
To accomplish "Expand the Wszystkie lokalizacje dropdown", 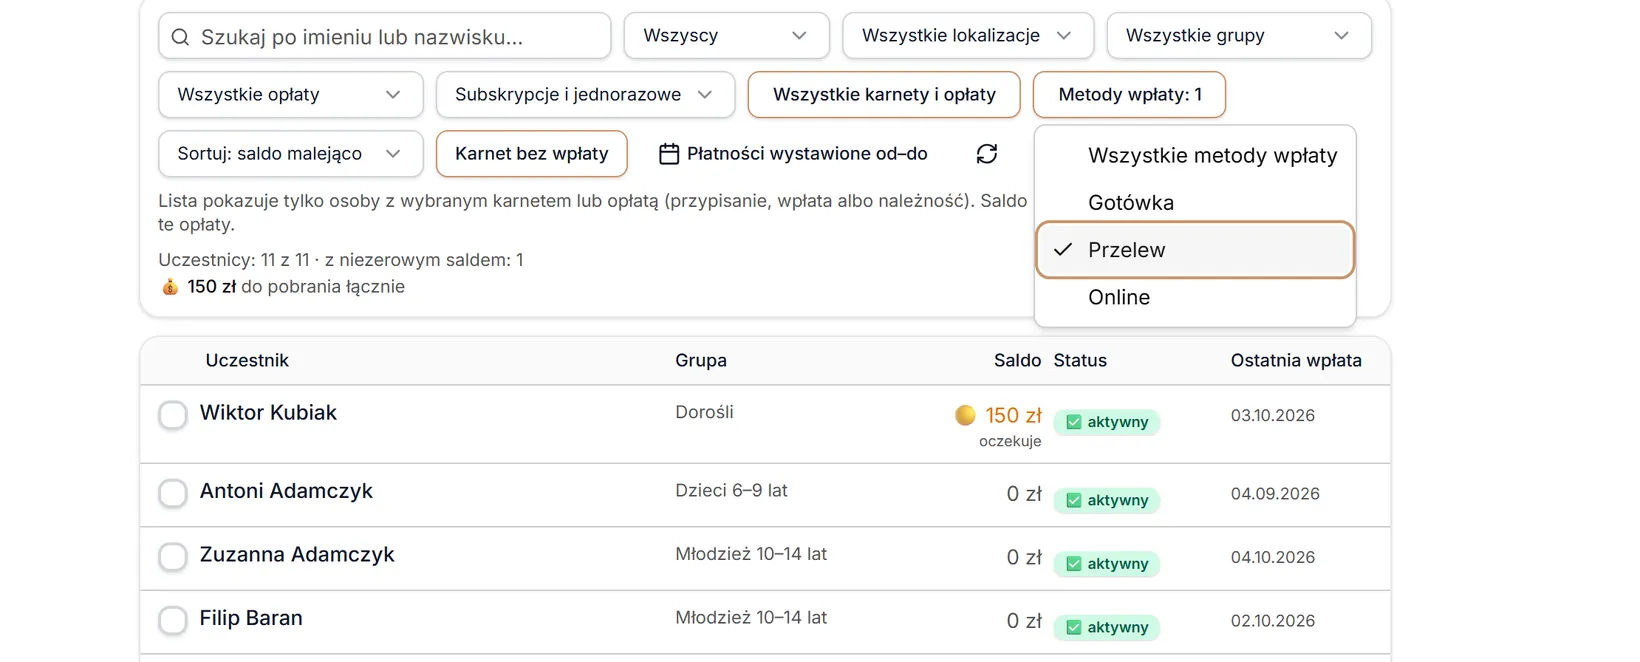I will pyautogui.click(x=968, y=36).
